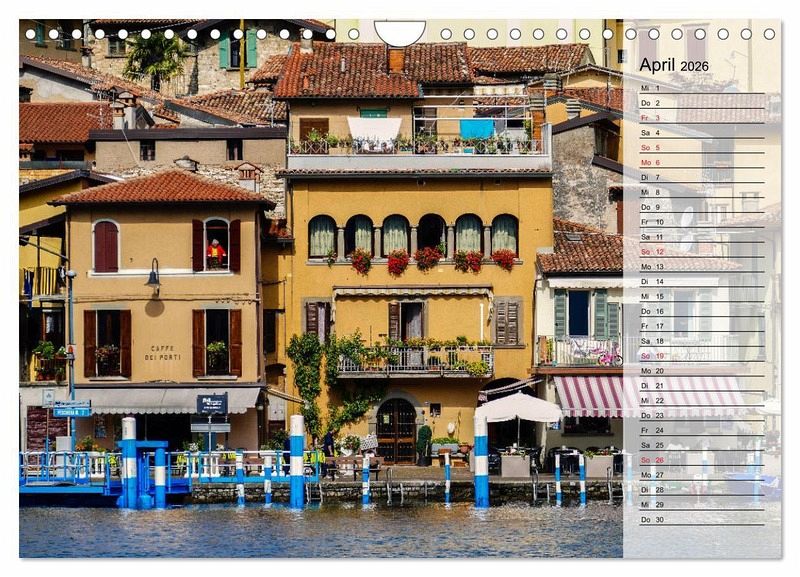Pick the red holiday row 'Fr 3'
Viewport: 800px width, 577px height.
702,118
